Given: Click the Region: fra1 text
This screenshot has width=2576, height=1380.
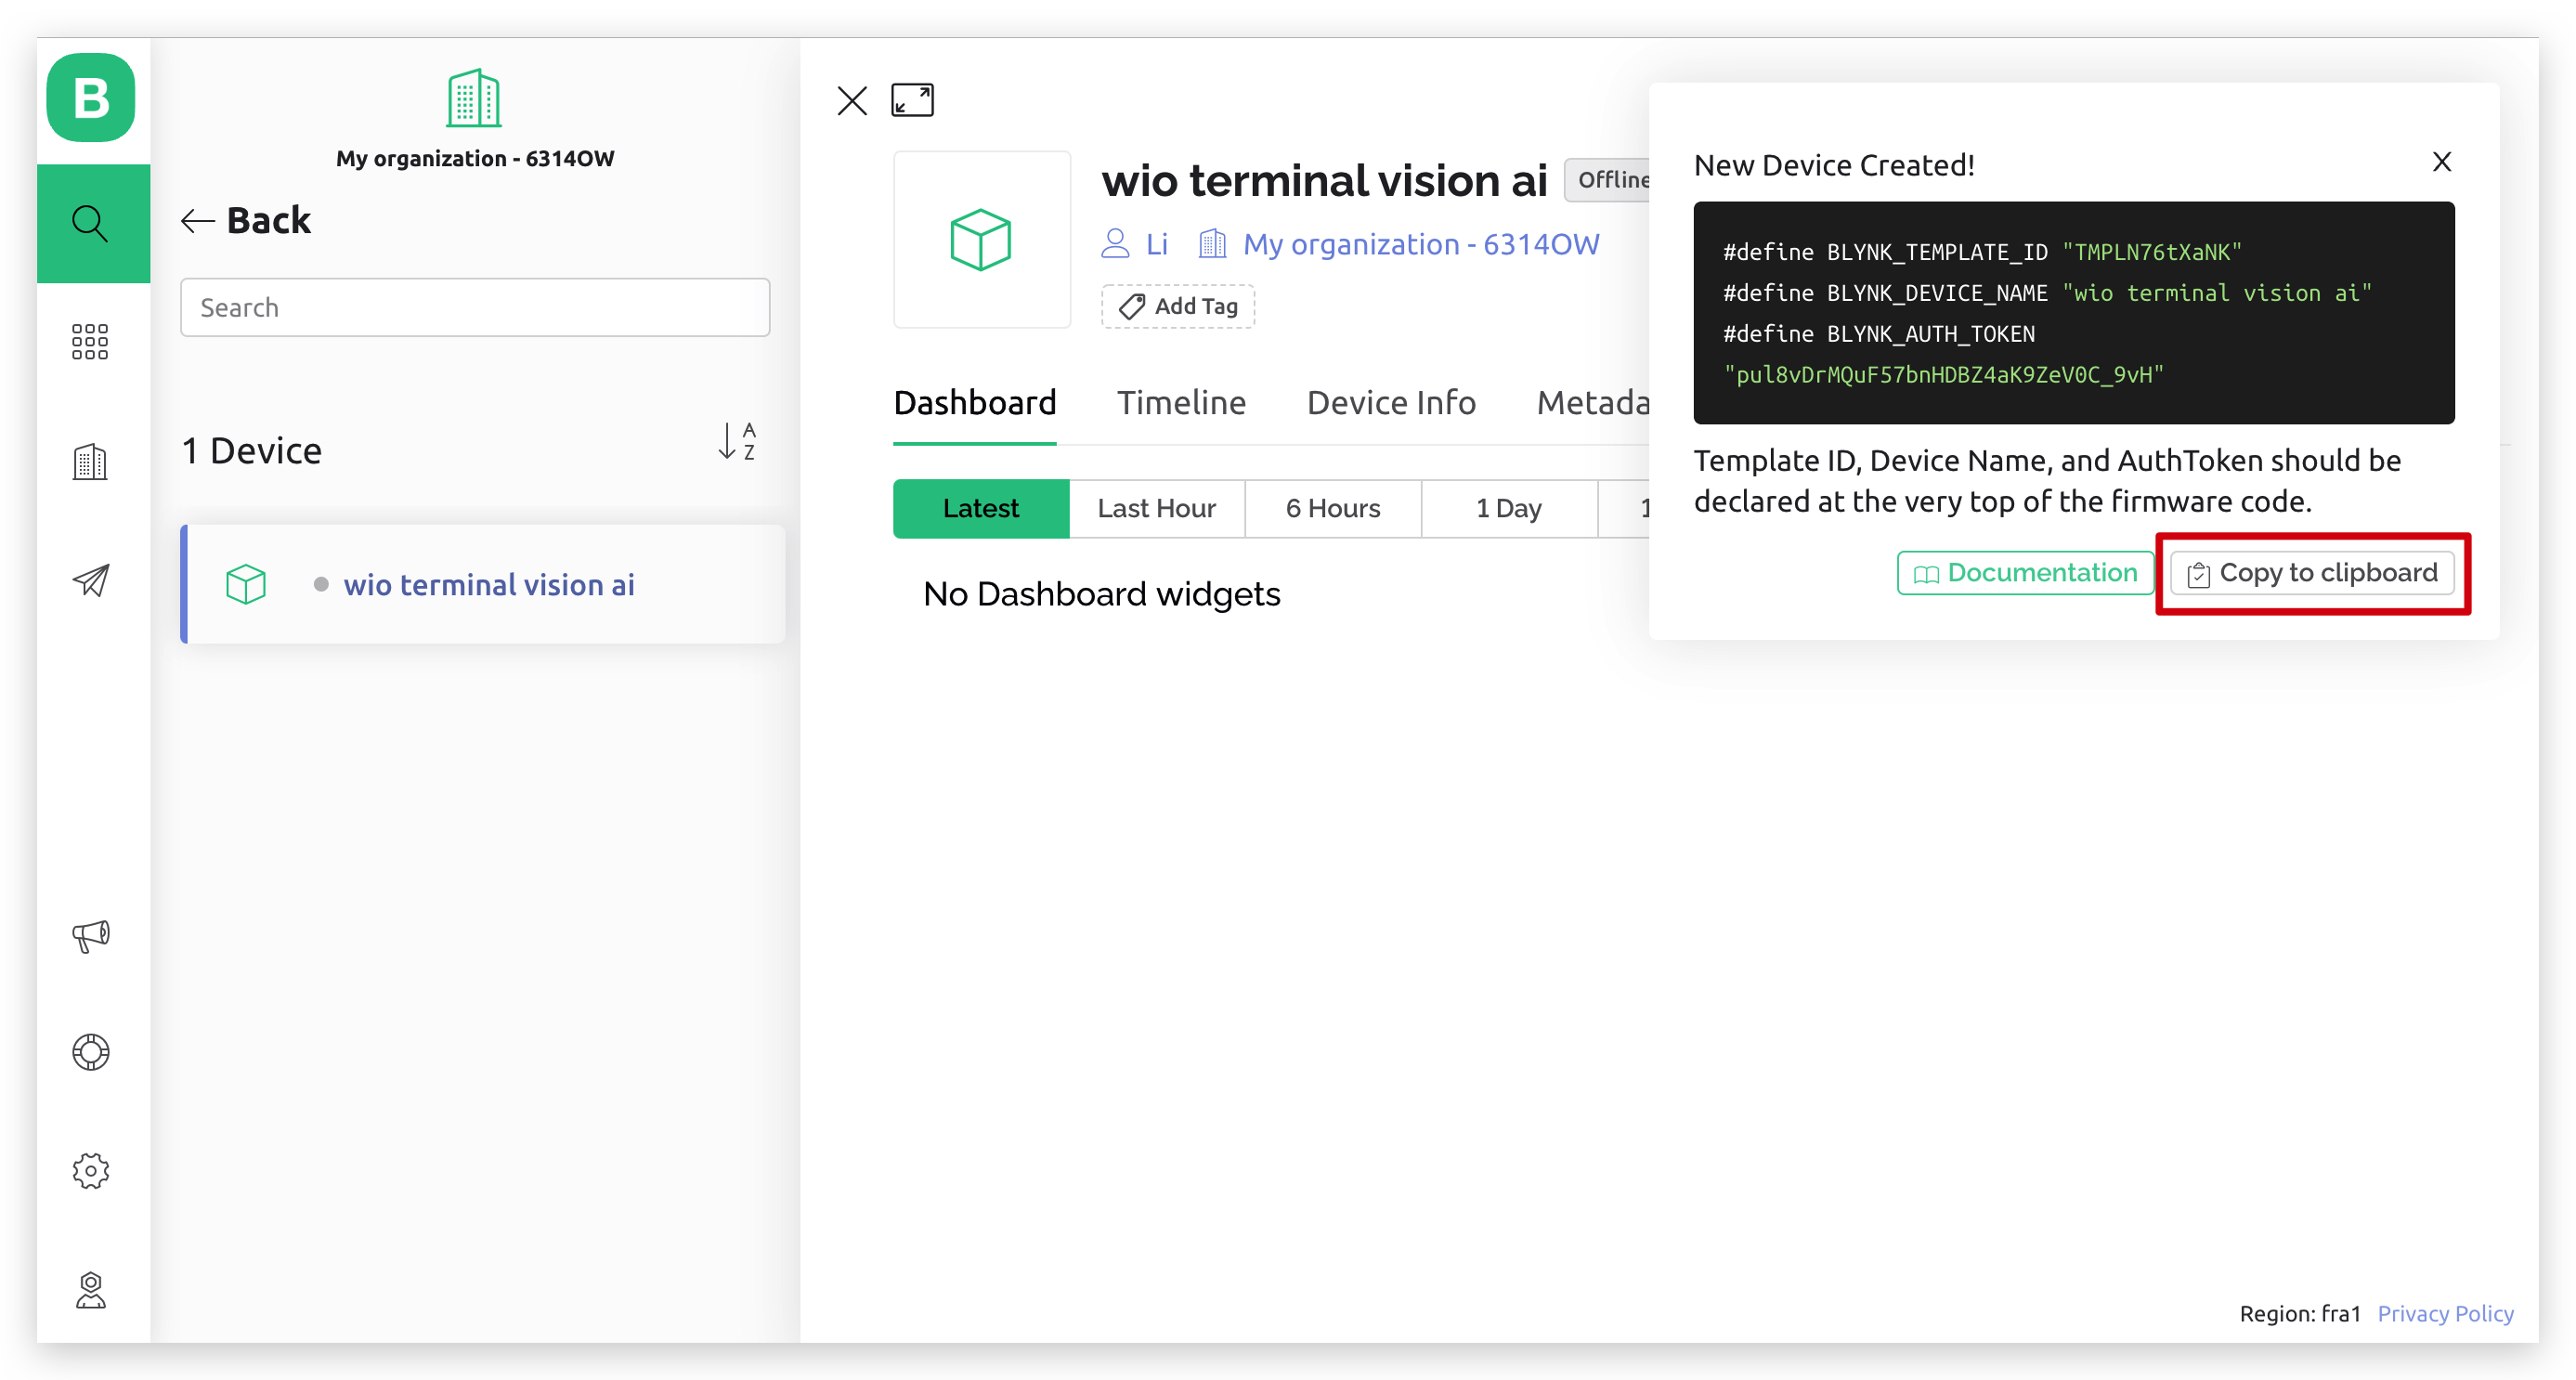Looking at the screenshot, I should [2300, 1314].
